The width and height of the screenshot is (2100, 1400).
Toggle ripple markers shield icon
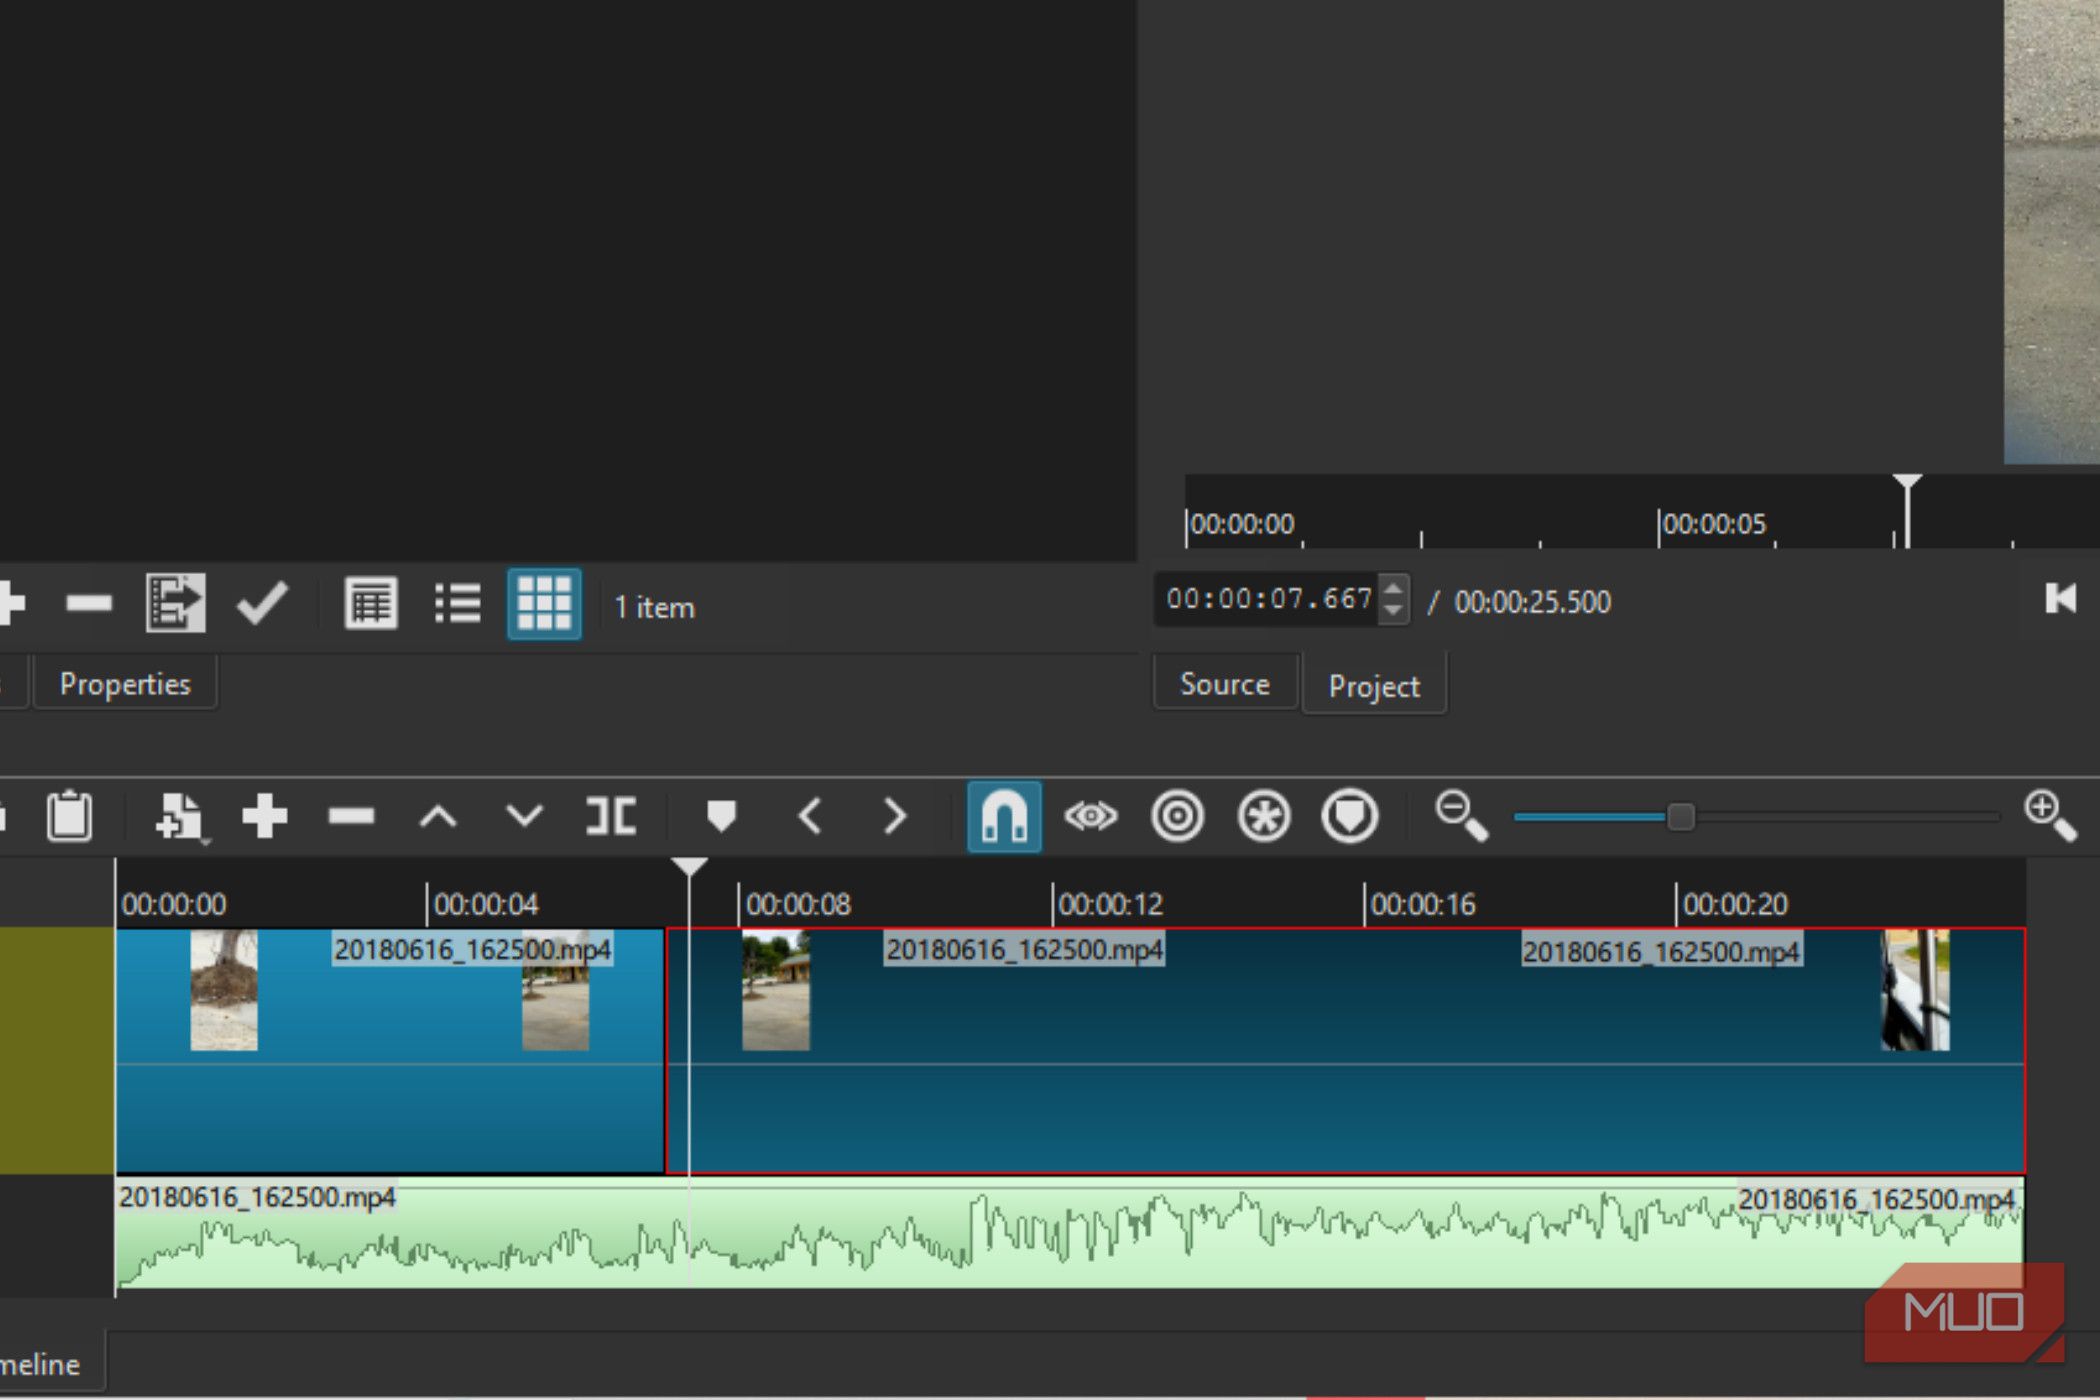click(1350, 816)
